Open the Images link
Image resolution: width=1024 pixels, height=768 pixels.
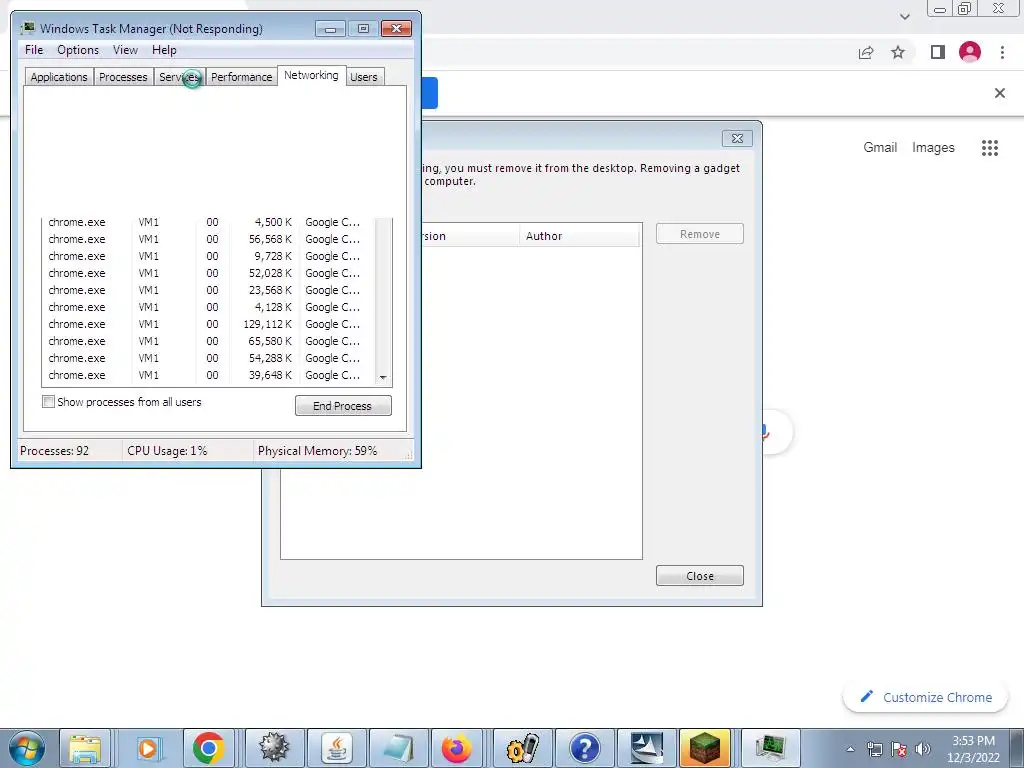click(x=933, y=148)
